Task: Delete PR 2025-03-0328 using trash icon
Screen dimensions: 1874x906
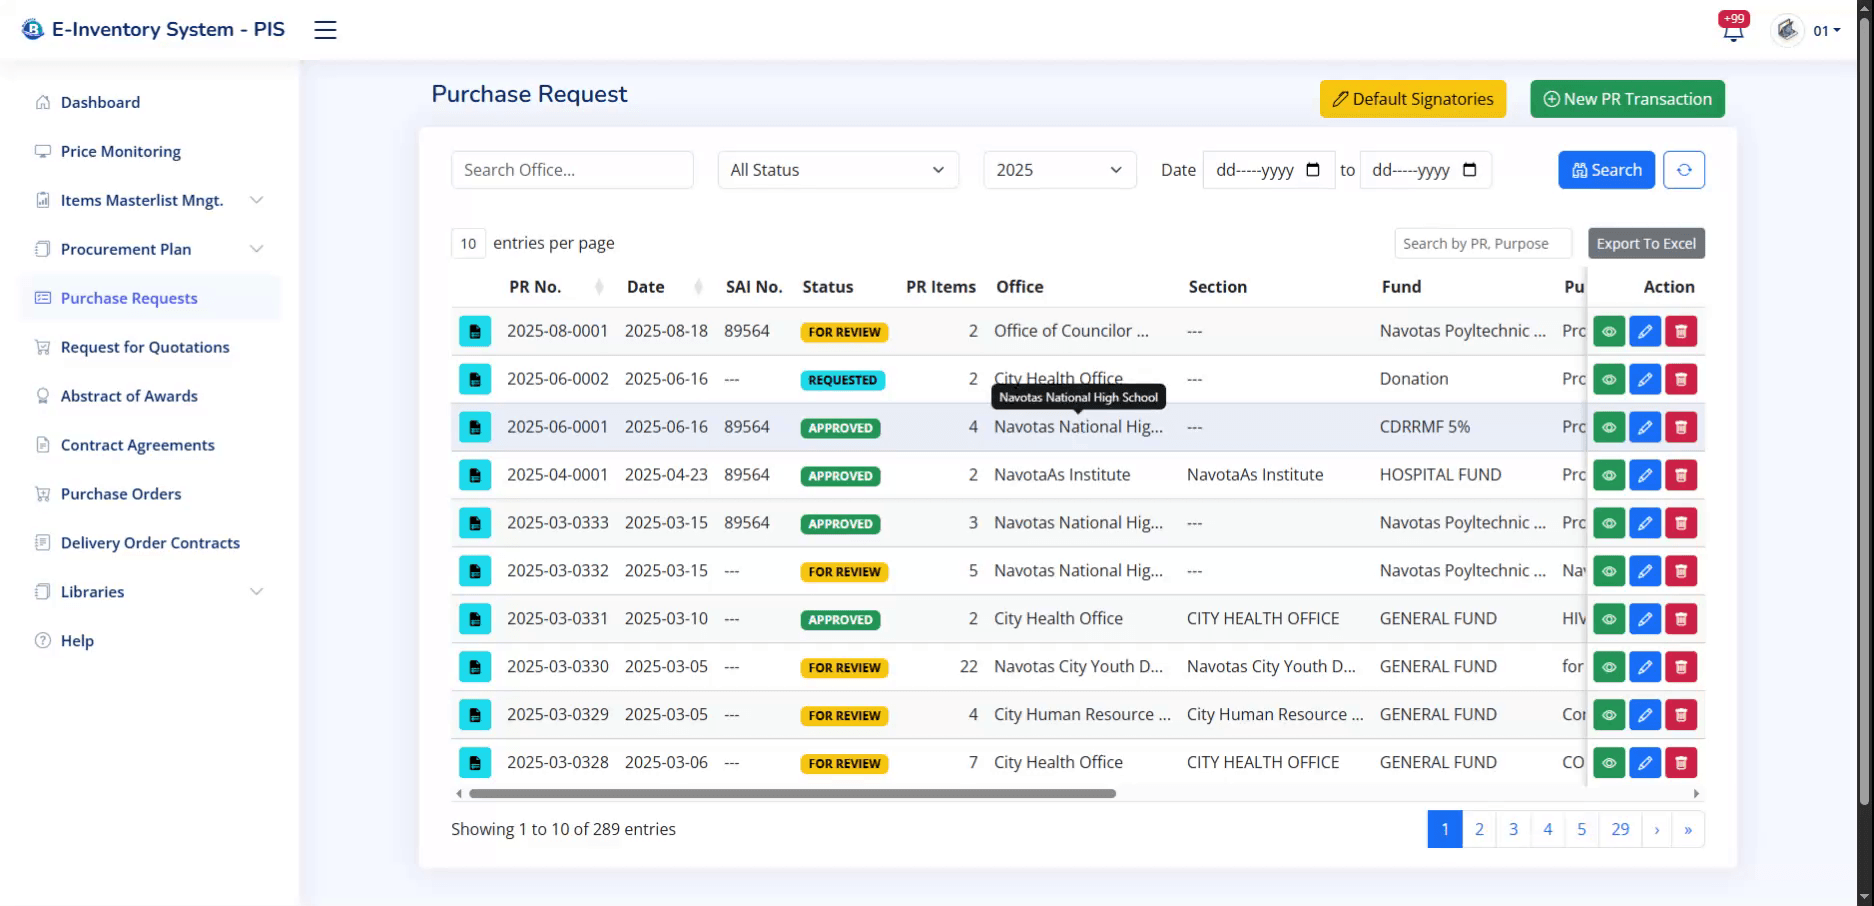Action: [1681, 763]
